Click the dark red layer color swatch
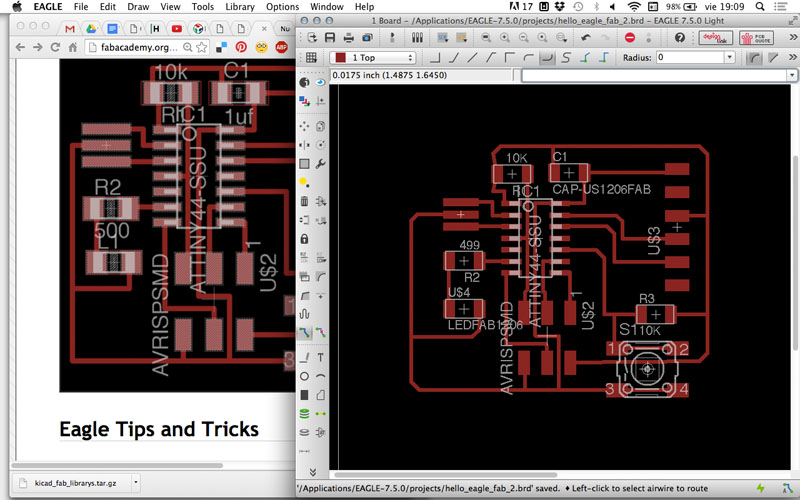 point(340,58)
